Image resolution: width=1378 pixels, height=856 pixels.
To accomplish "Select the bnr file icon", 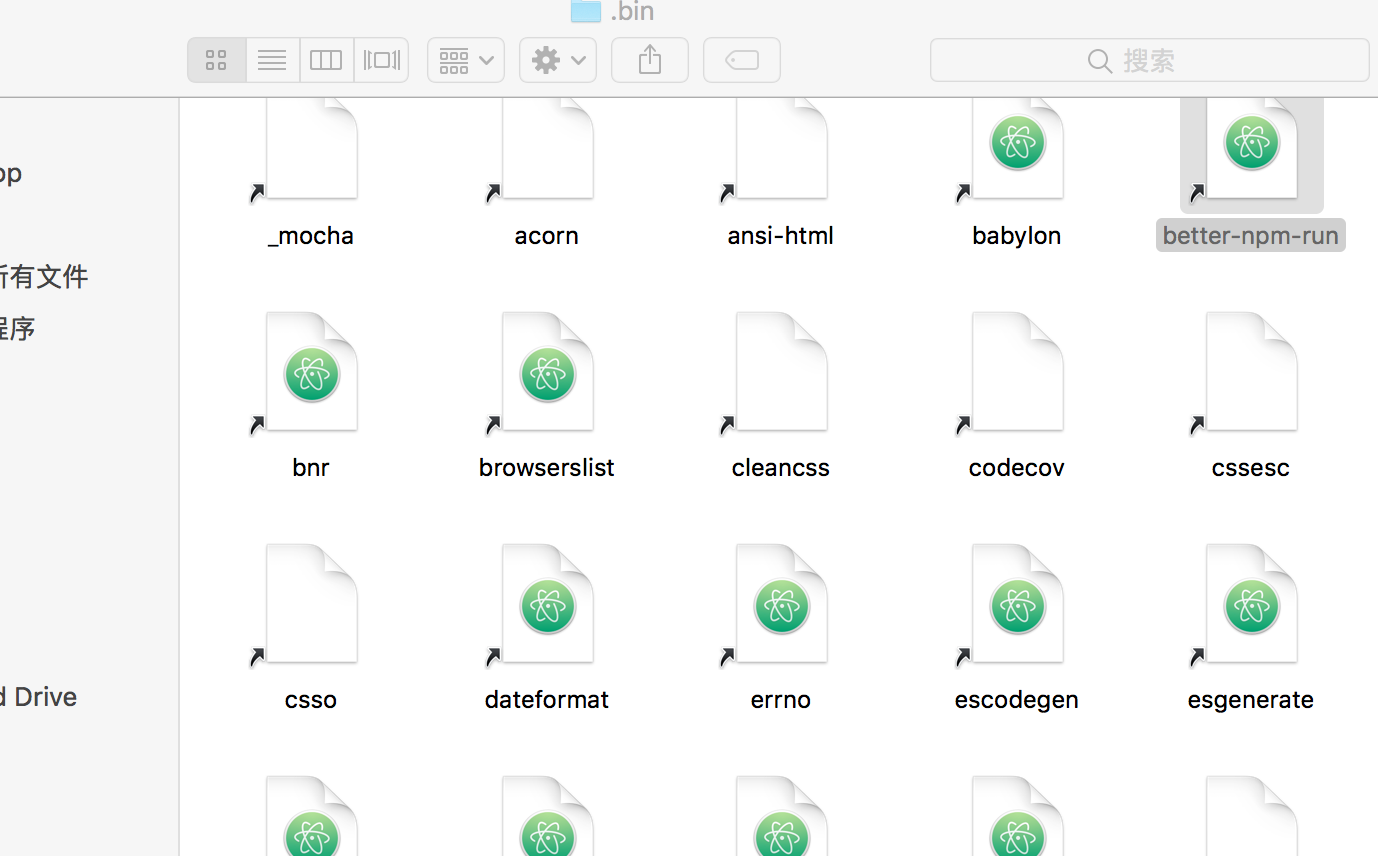I will click(311, 375).
